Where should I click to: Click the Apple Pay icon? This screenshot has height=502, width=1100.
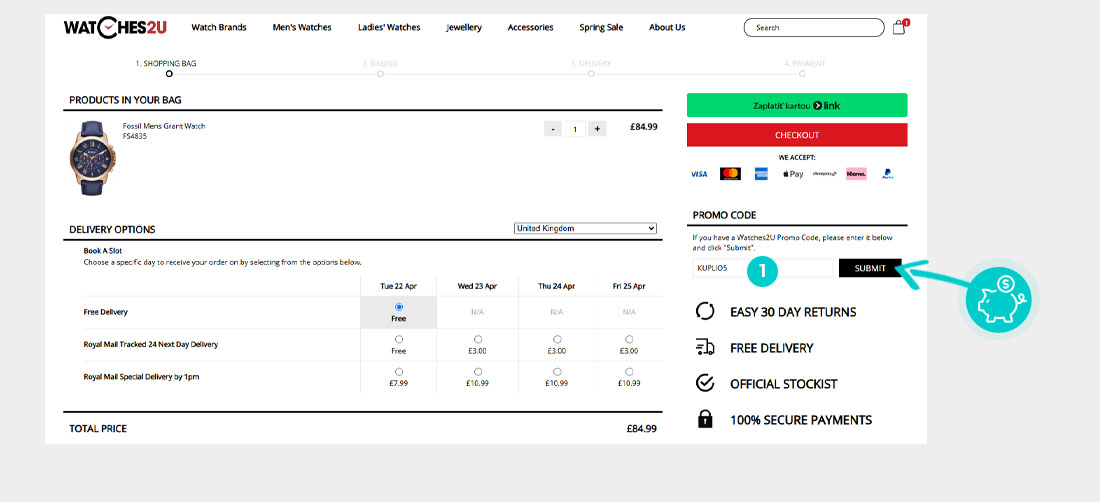(x=793, y=174)
